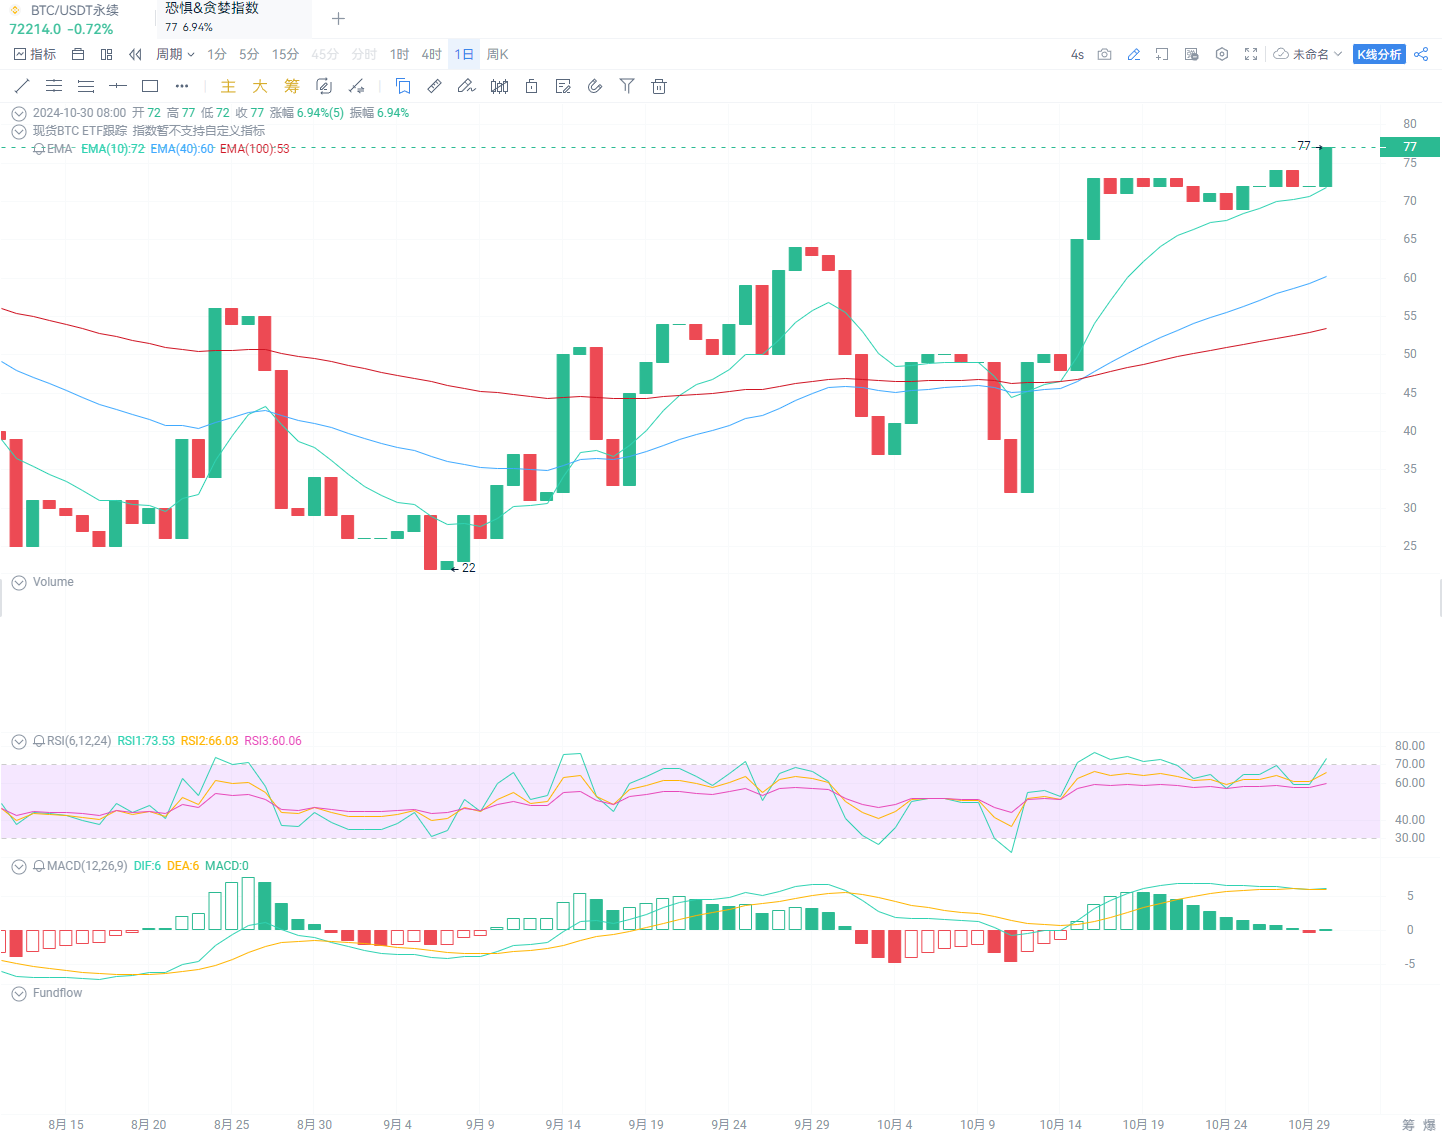
Task: Open more drawing tools ellipsis
Action: click(x=182, y=86)
